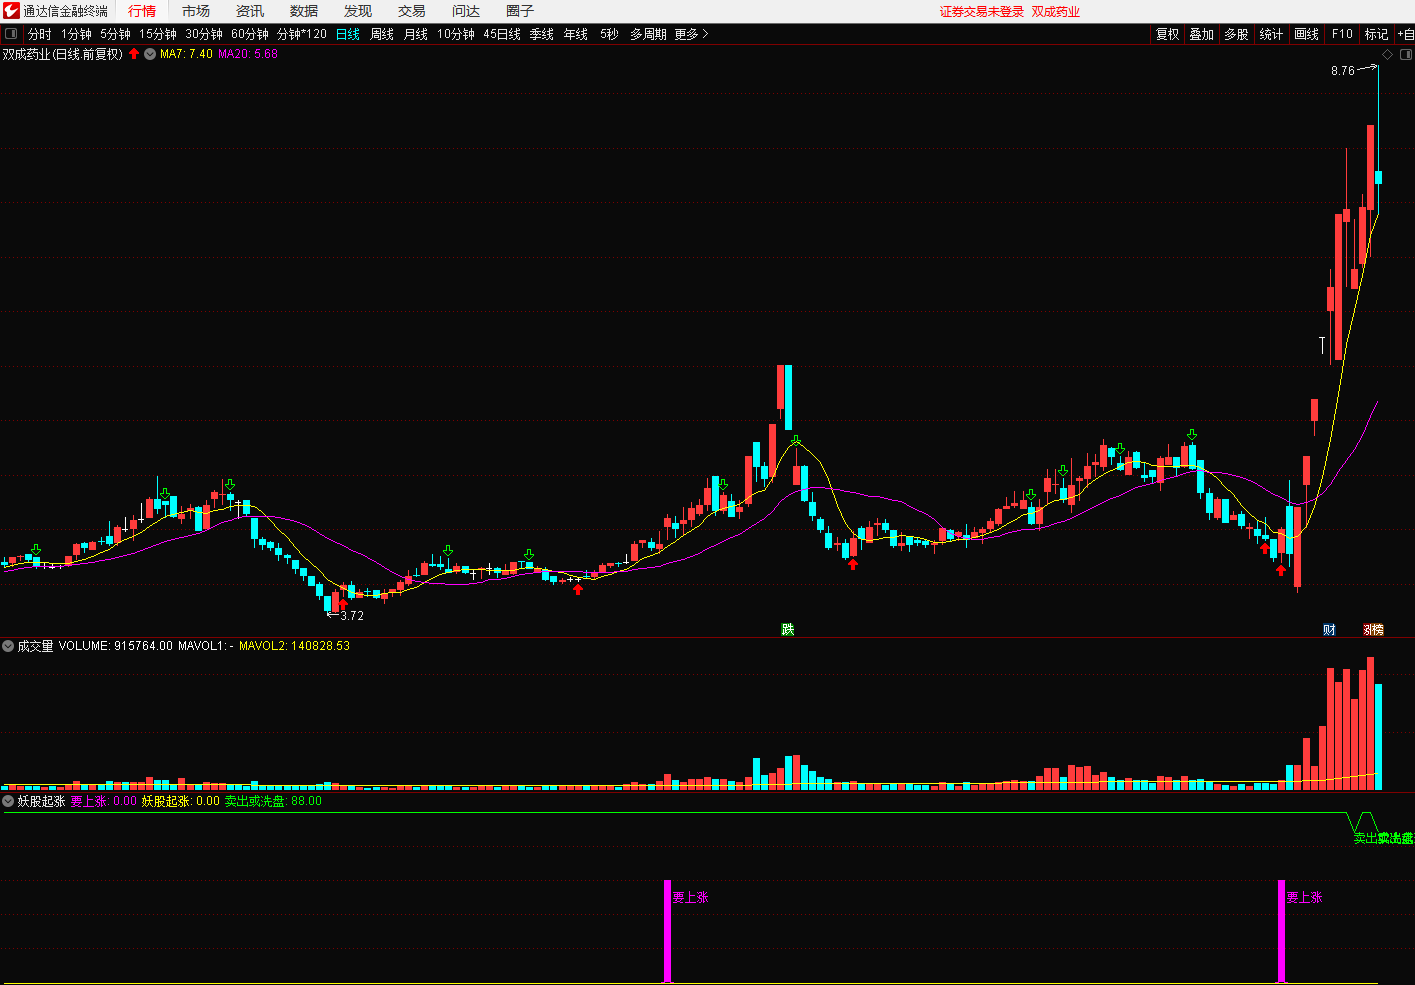Click the diamond icon at chart top-right
The height and width of the screenshot is (985, 1415).
click(1387, 54)
